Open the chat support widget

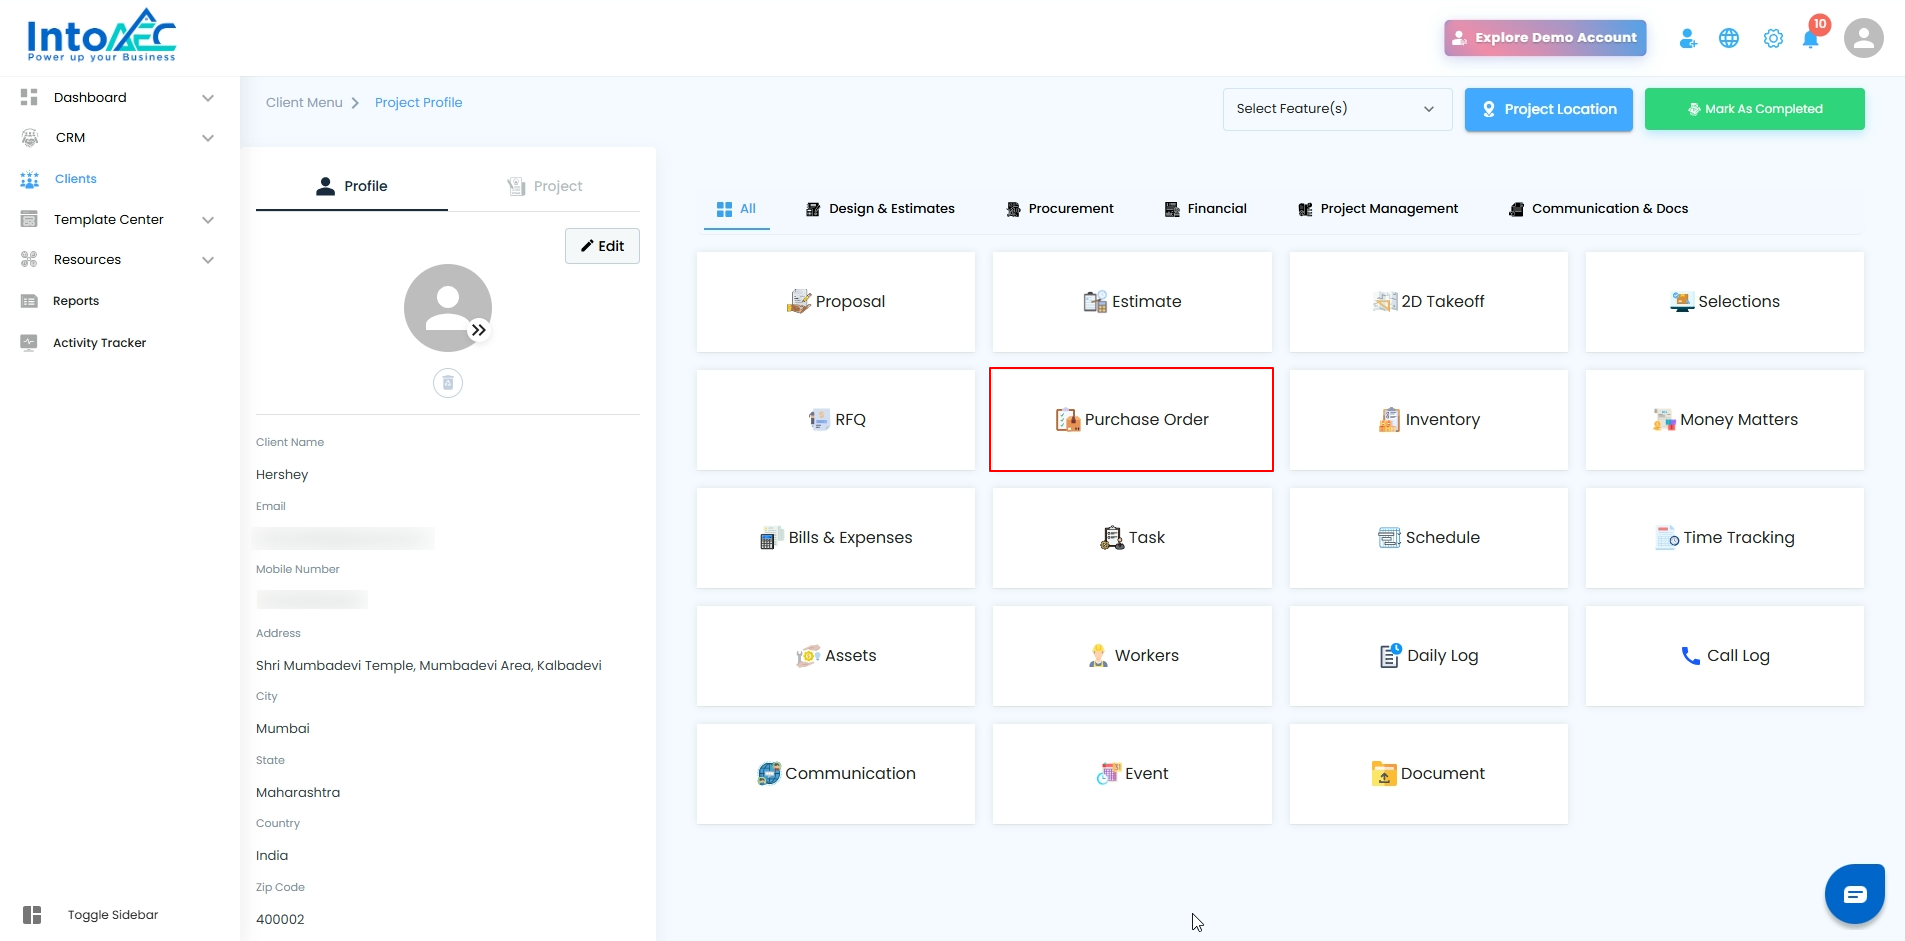[x=1855, y=894]
